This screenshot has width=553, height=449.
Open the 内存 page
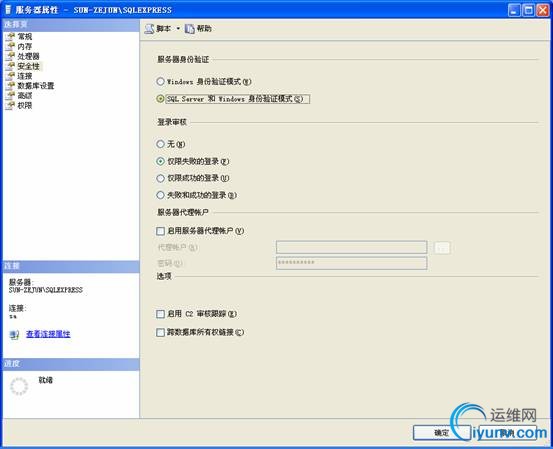(x=25, y=46)
